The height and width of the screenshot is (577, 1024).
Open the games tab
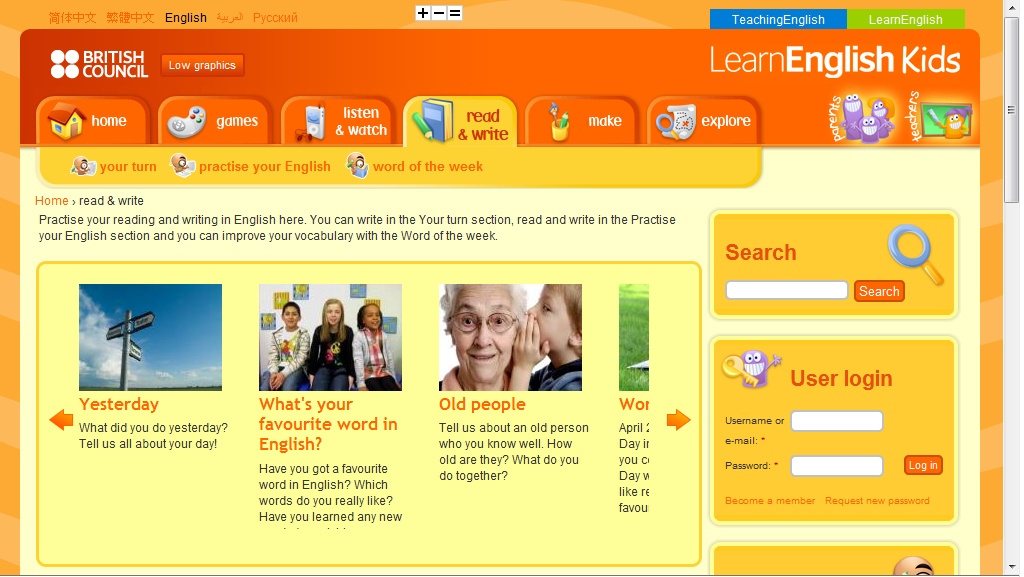(x=215, y=121)
